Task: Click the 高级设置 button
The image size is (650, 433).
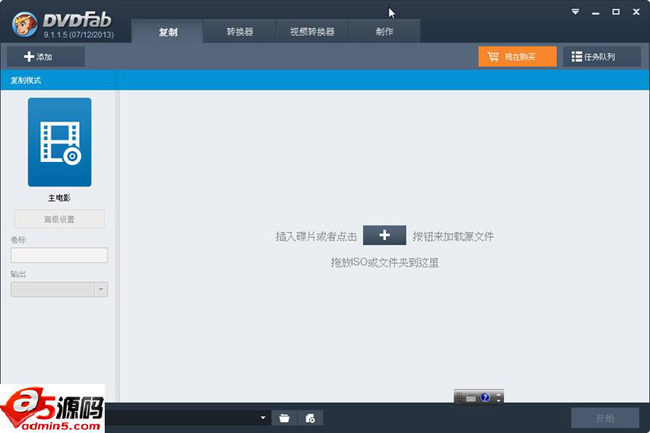Action: pos(60,219)
